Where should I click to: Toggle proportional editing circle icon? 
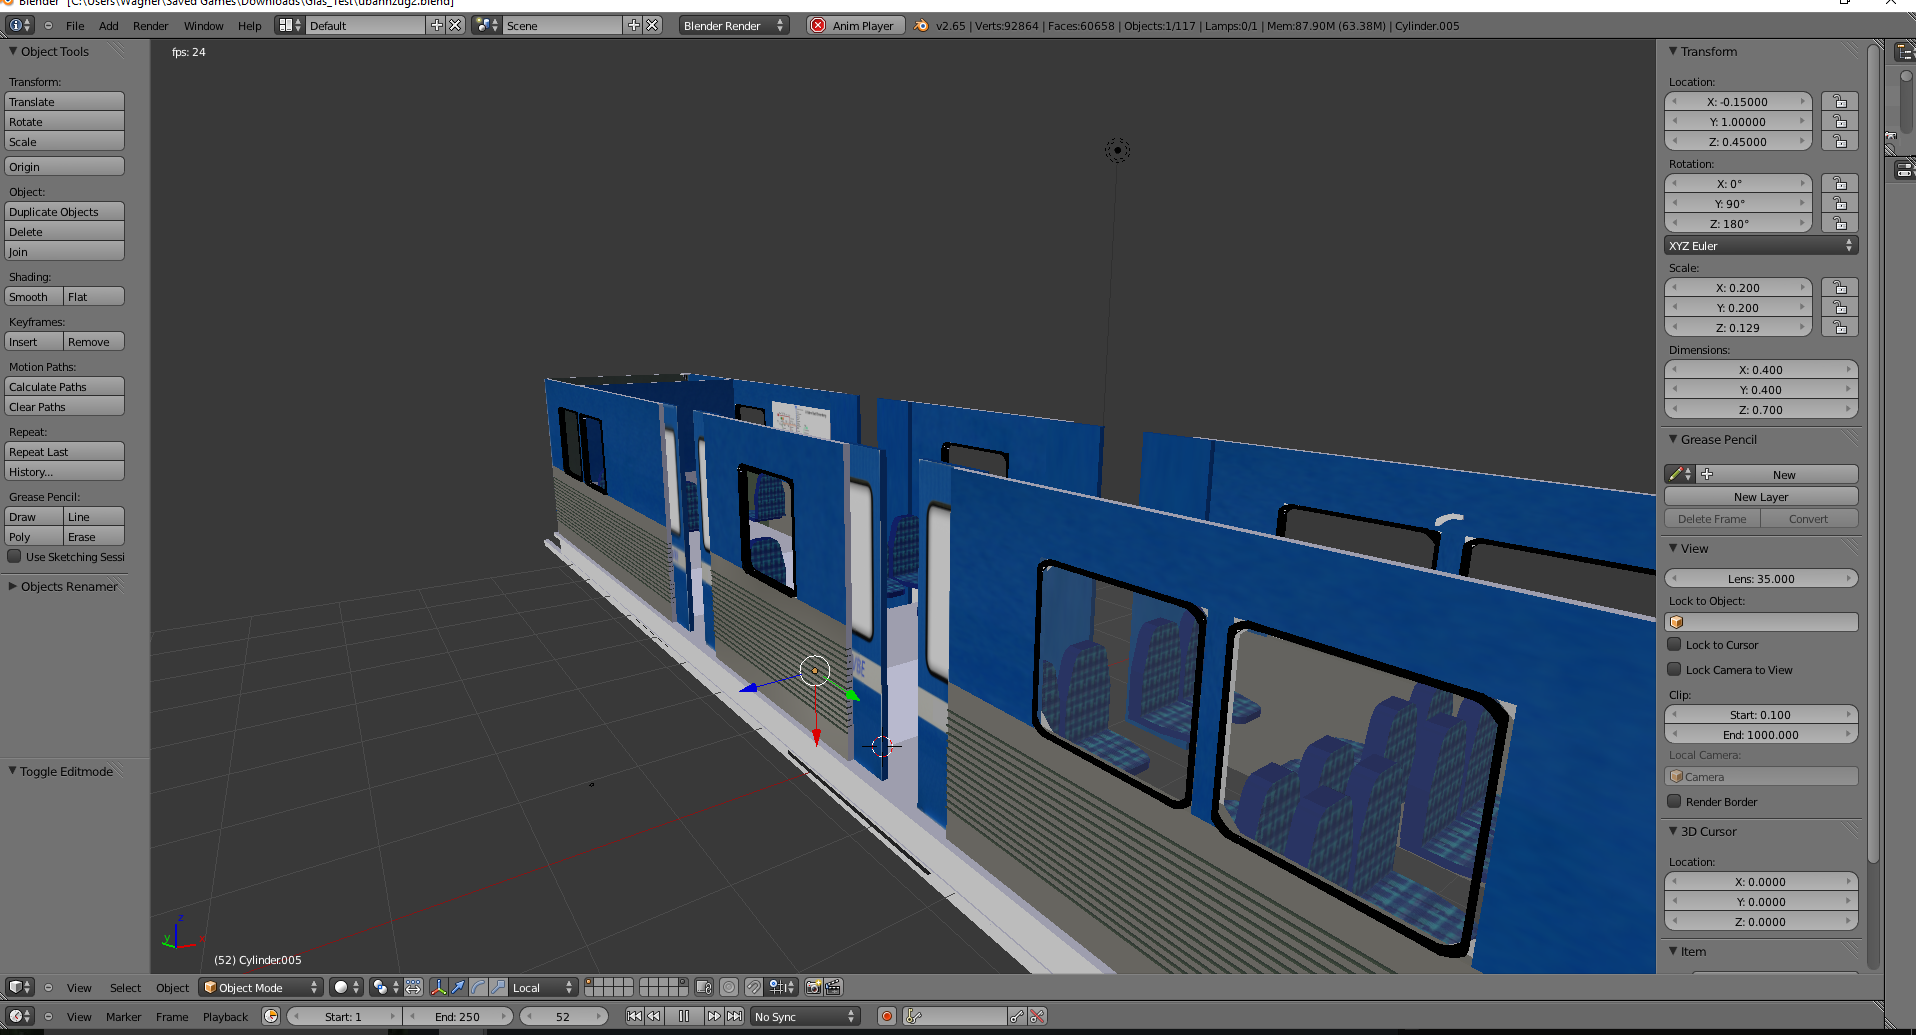point(729,987)
